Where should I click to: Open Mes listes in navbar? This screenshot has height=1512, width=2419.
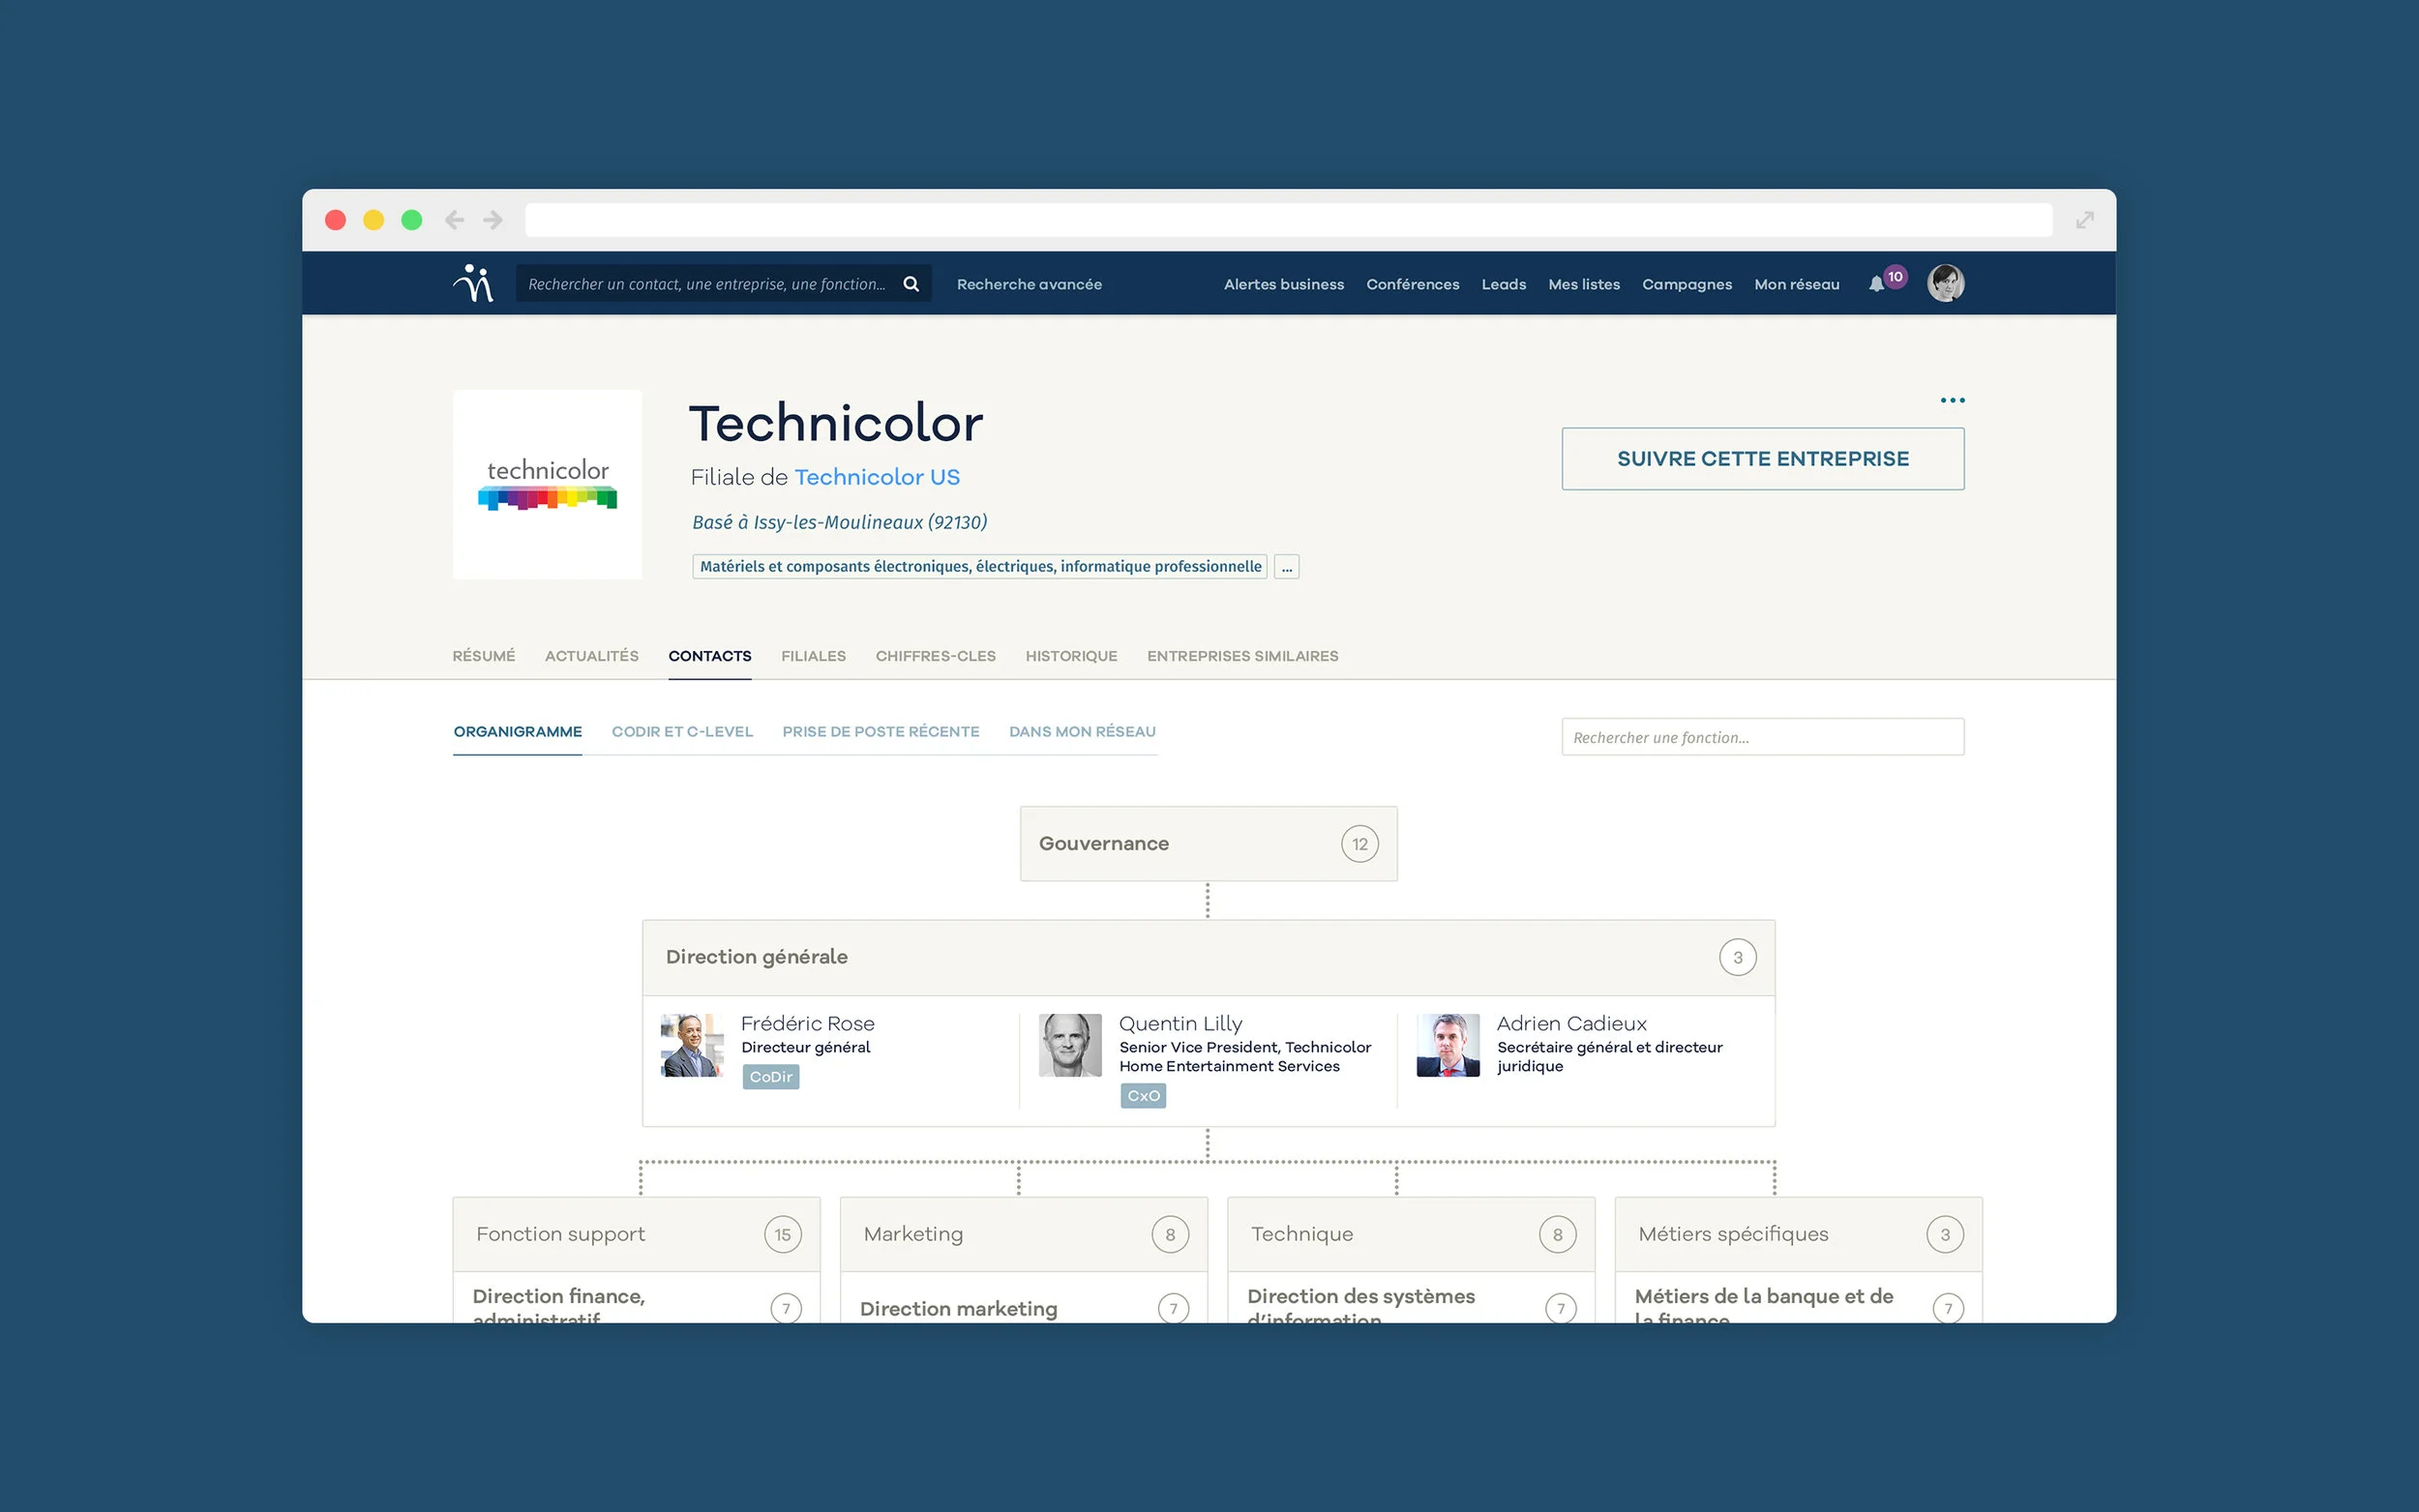1584,284
